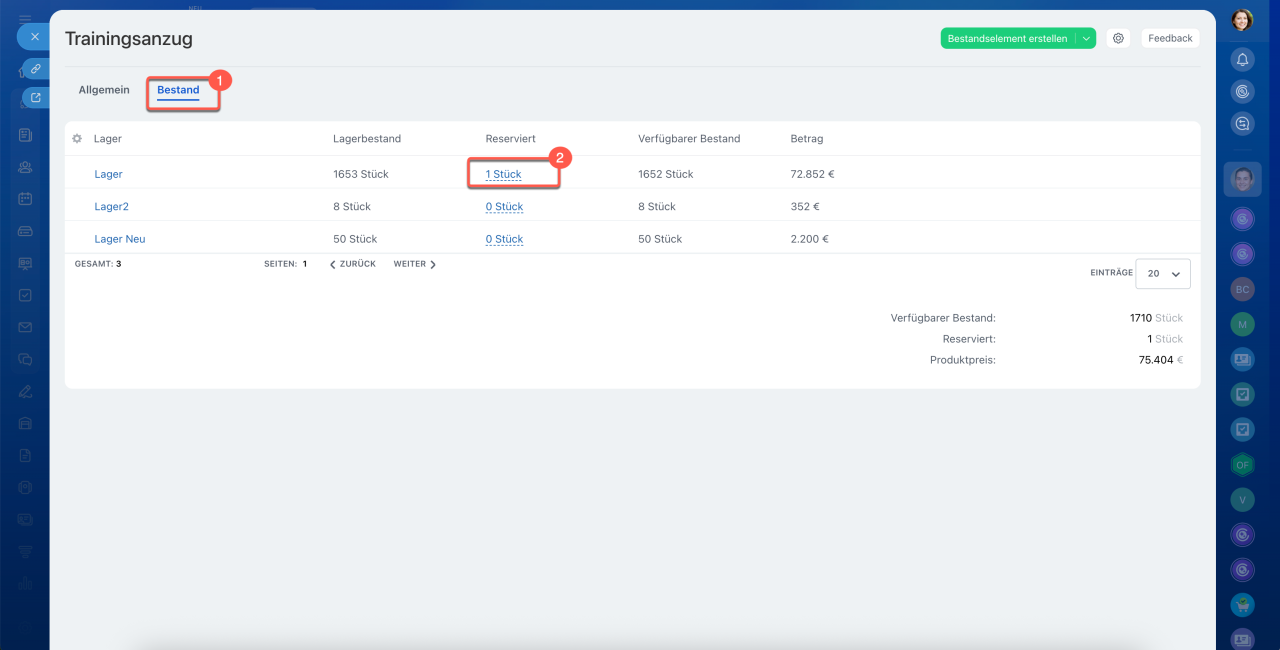Image resolution: width=1280 pixels, height=650 pixels.
Task: Open the mail envelope icon in the left sidebar
Action: 25,327
